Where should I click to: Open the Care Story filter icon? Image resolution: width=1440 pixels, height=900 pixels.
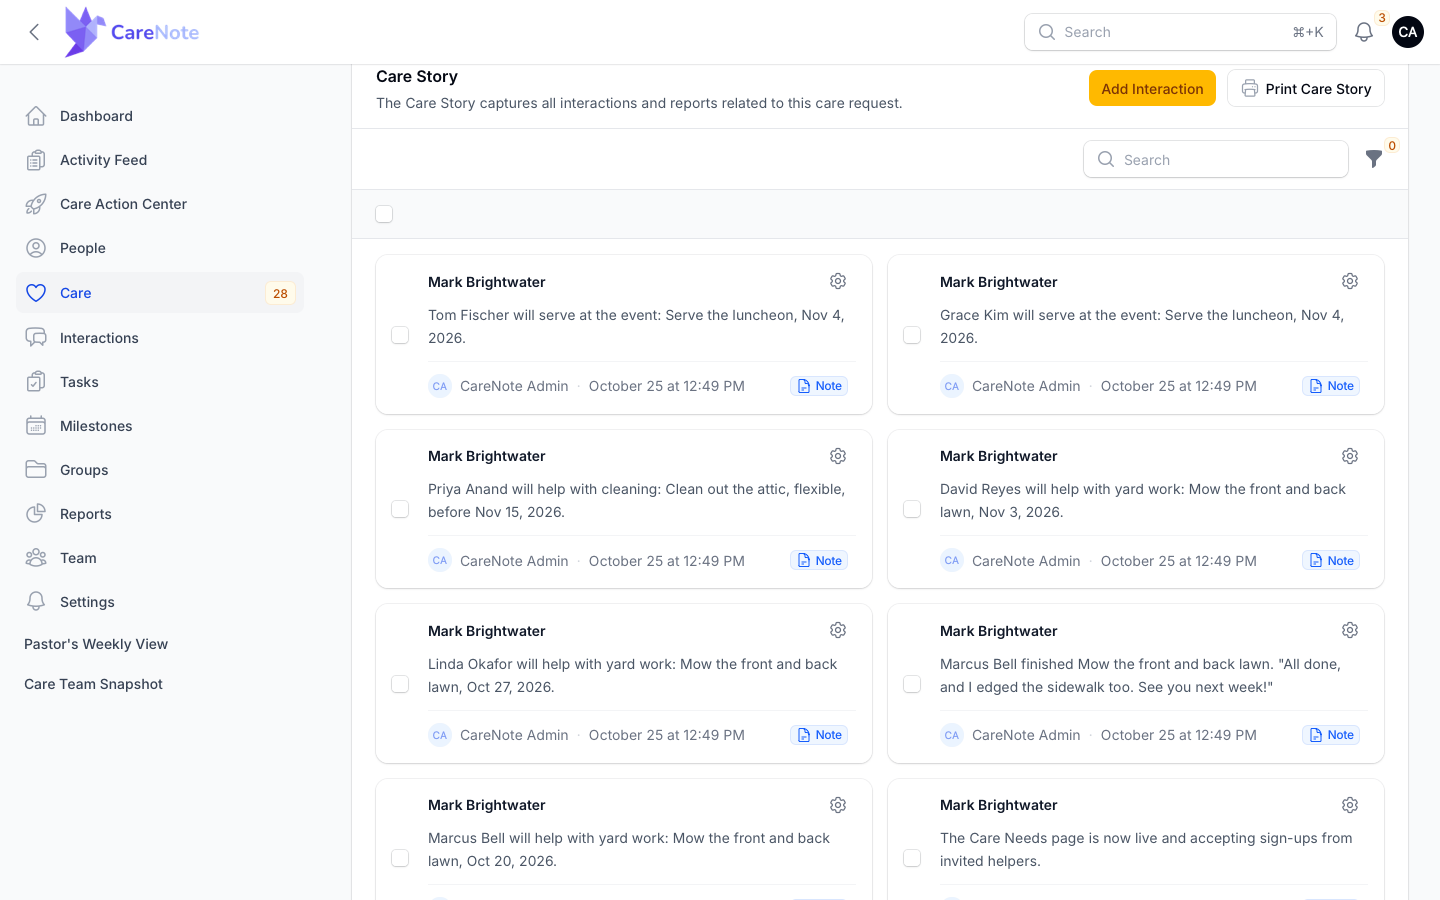pyautogui.click(x=1374, y=159)
